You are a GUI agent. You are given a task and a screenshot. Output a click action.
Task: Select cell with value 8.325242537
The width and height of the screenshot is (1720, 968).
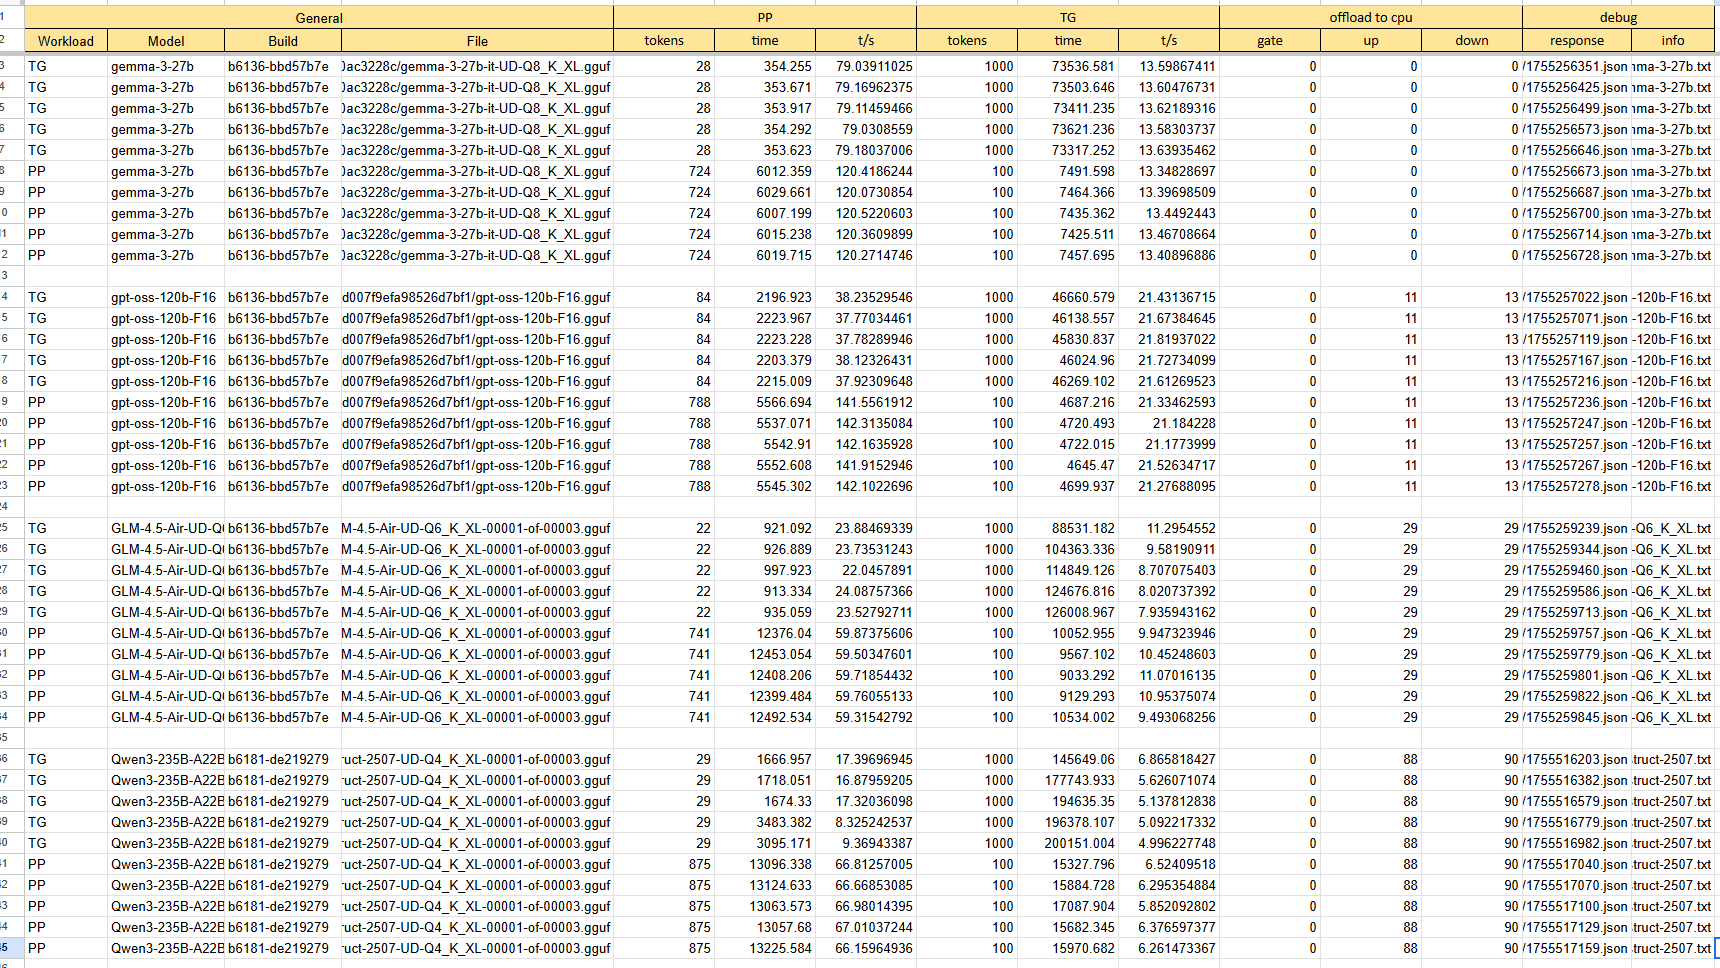(866, 822)
